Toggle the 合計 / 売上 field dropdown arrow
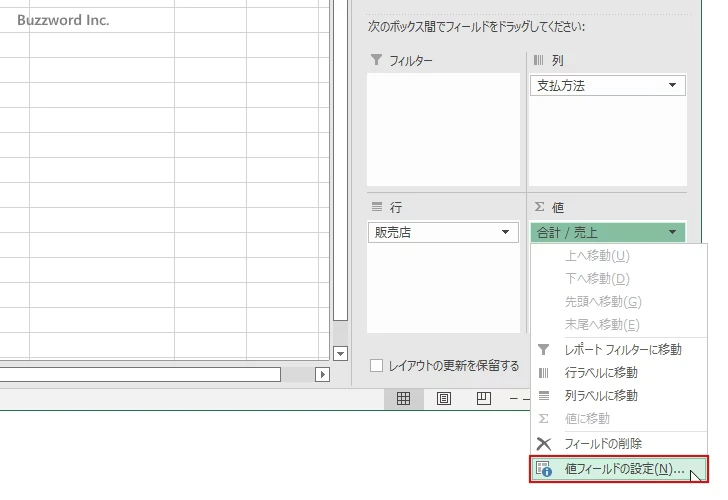 (672, 232)
